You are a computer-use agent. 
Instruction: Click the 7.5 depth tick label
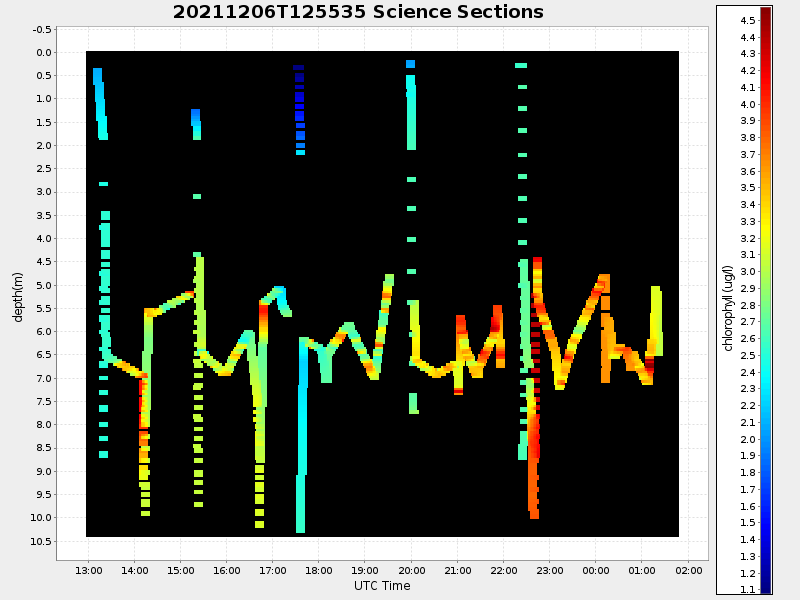click(x=44, y=402)
